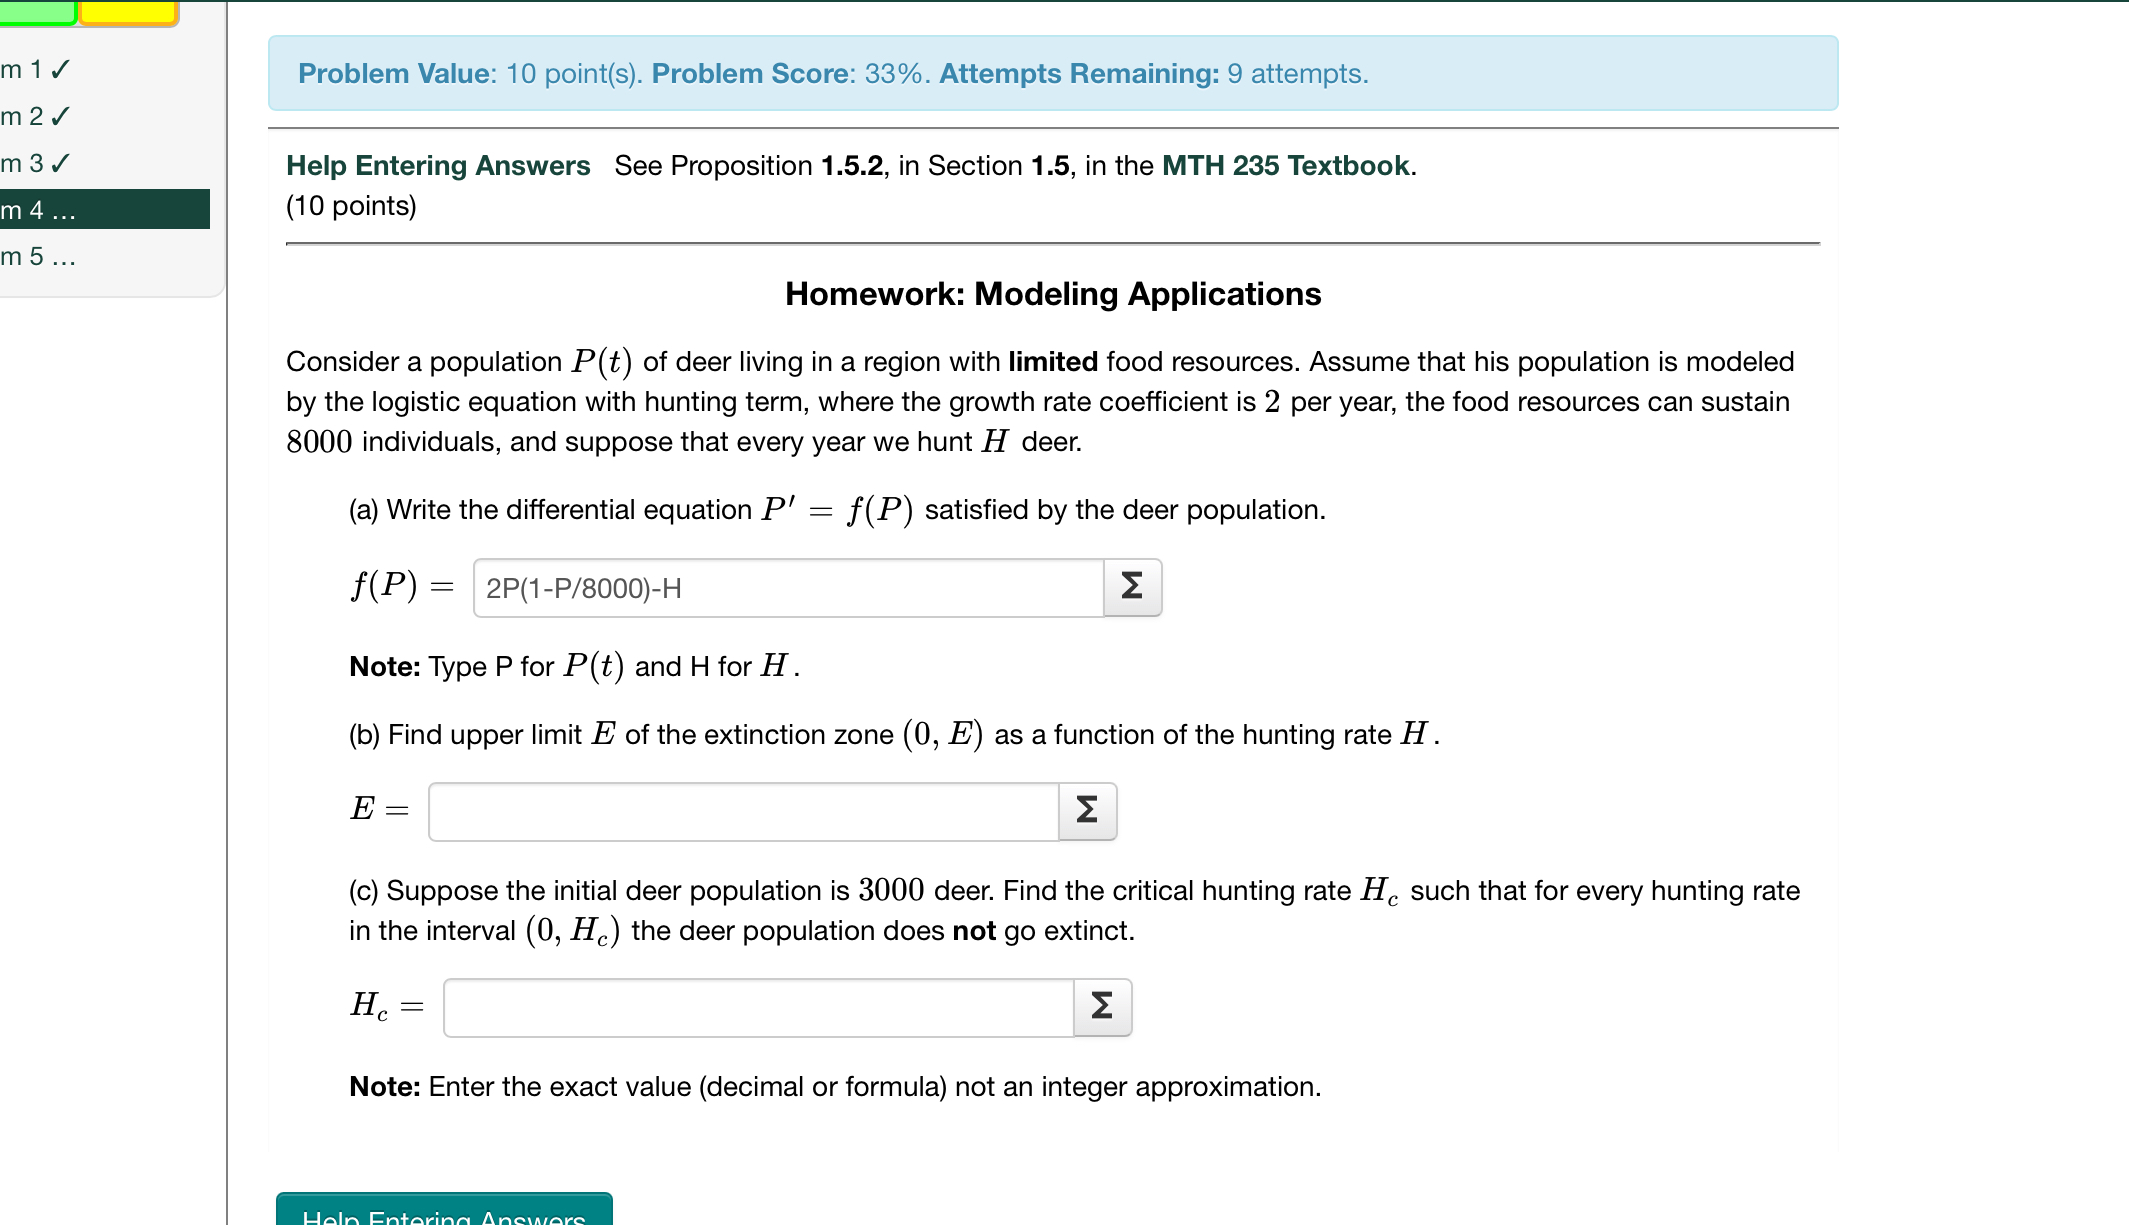
Task: Click the empty Hc answer field
Action: click(x=758, y=1007)
